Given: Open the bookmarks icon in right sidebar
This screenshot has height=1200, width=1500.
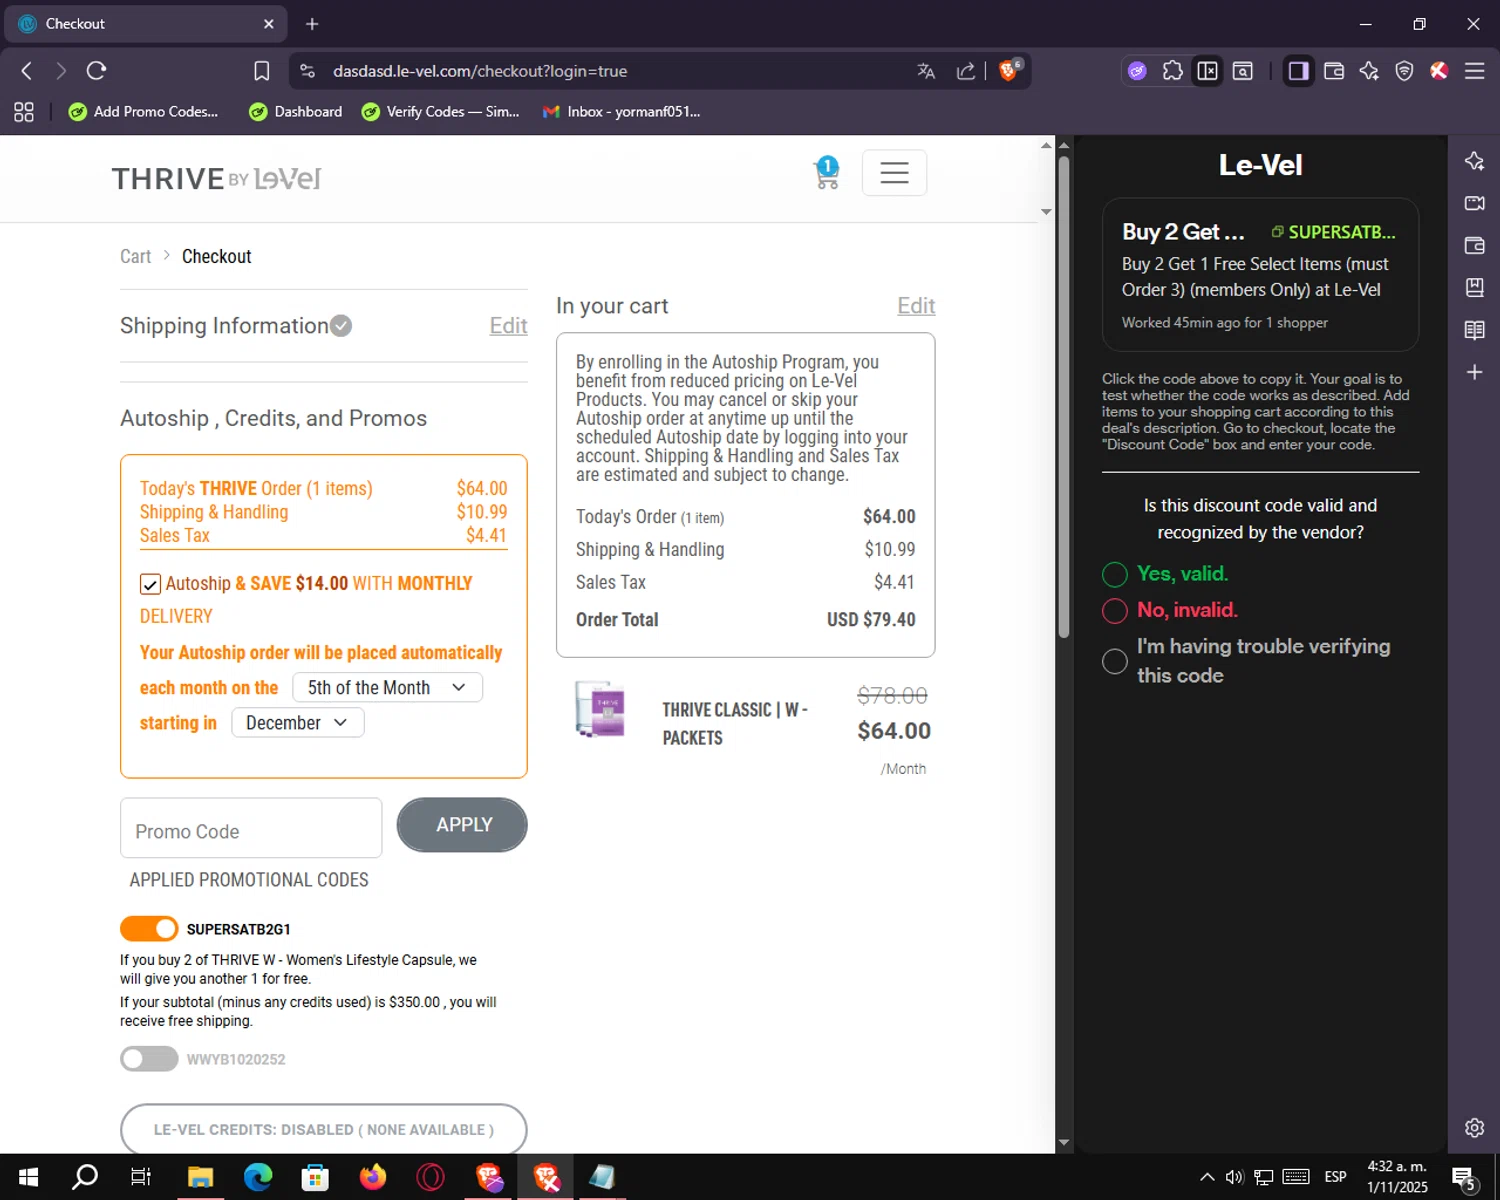Looking at the screenshot, I should 1474,288.
